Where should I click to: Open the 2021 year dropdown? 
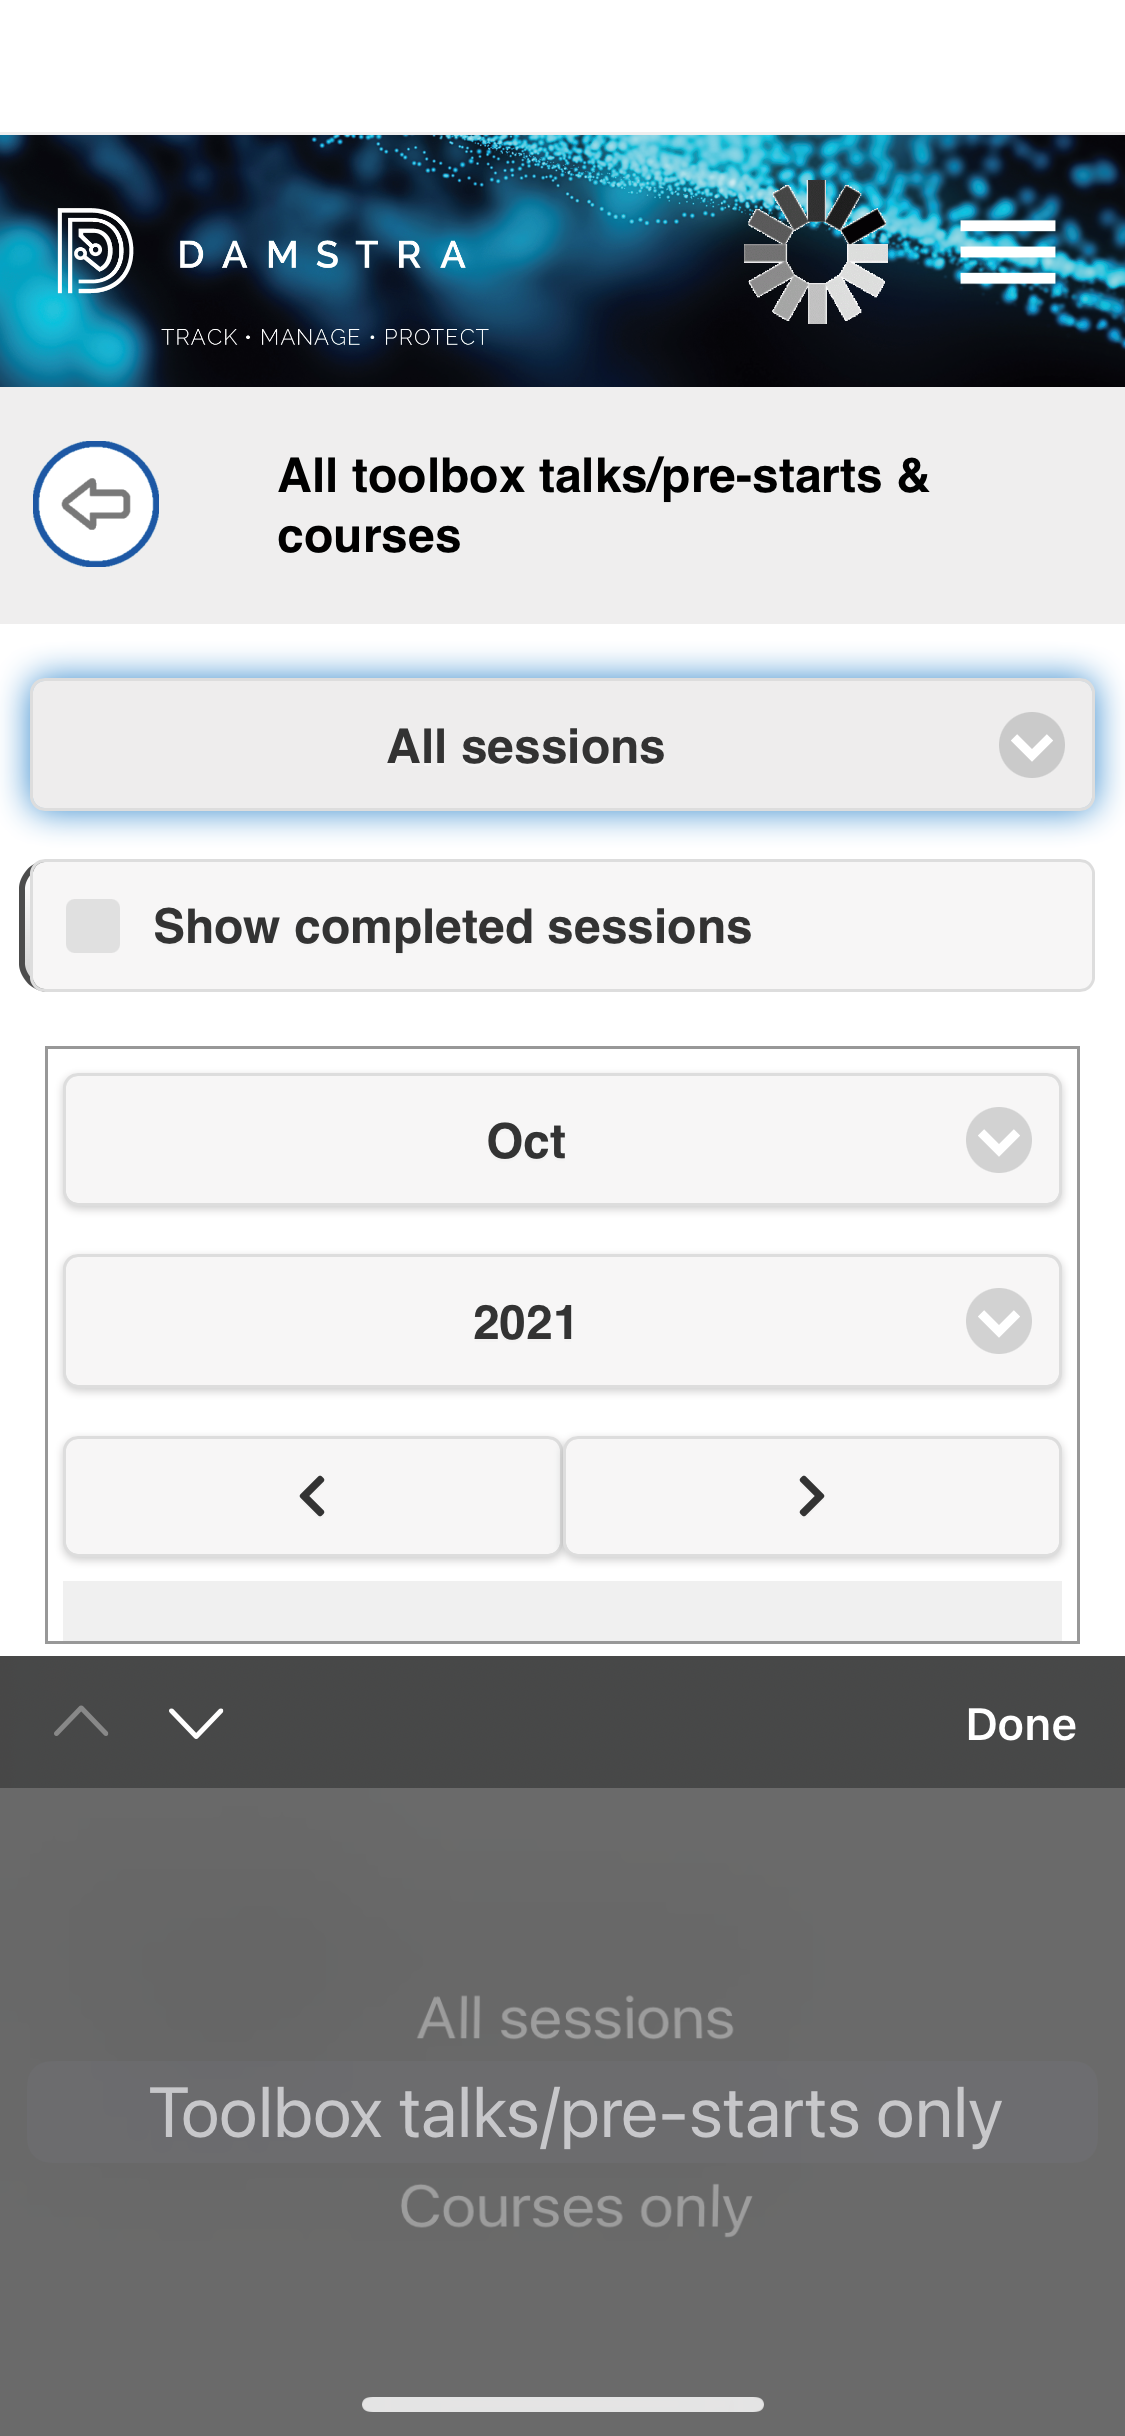tap(562, 1321)
